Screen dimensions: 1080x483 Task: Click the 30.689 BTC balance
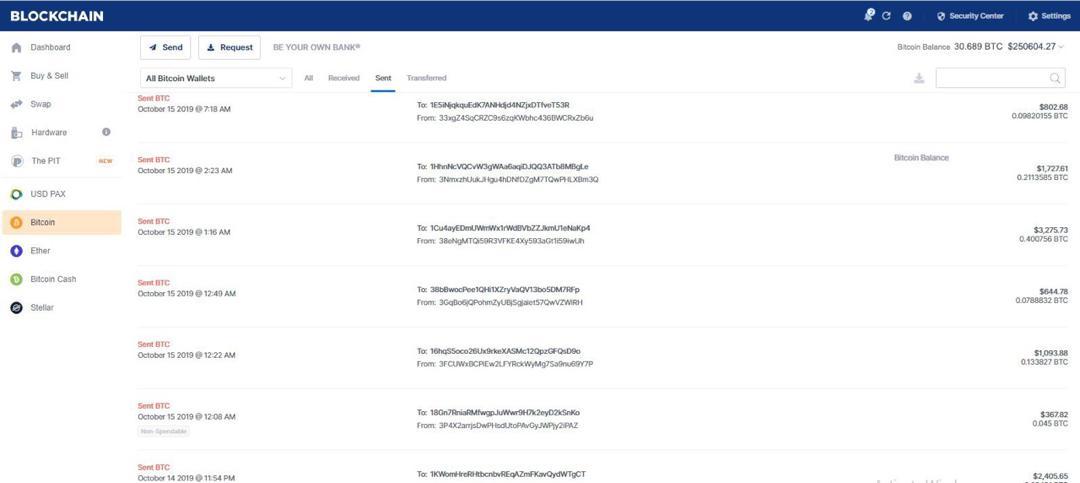pyautogui.click(x=978, y=47)
